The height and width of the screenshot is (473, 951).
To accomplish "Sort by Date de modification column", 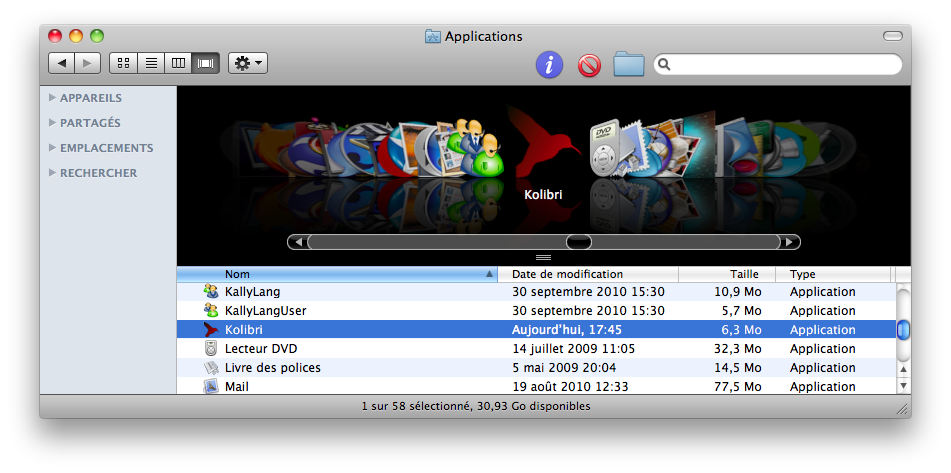I will [588, 274].
